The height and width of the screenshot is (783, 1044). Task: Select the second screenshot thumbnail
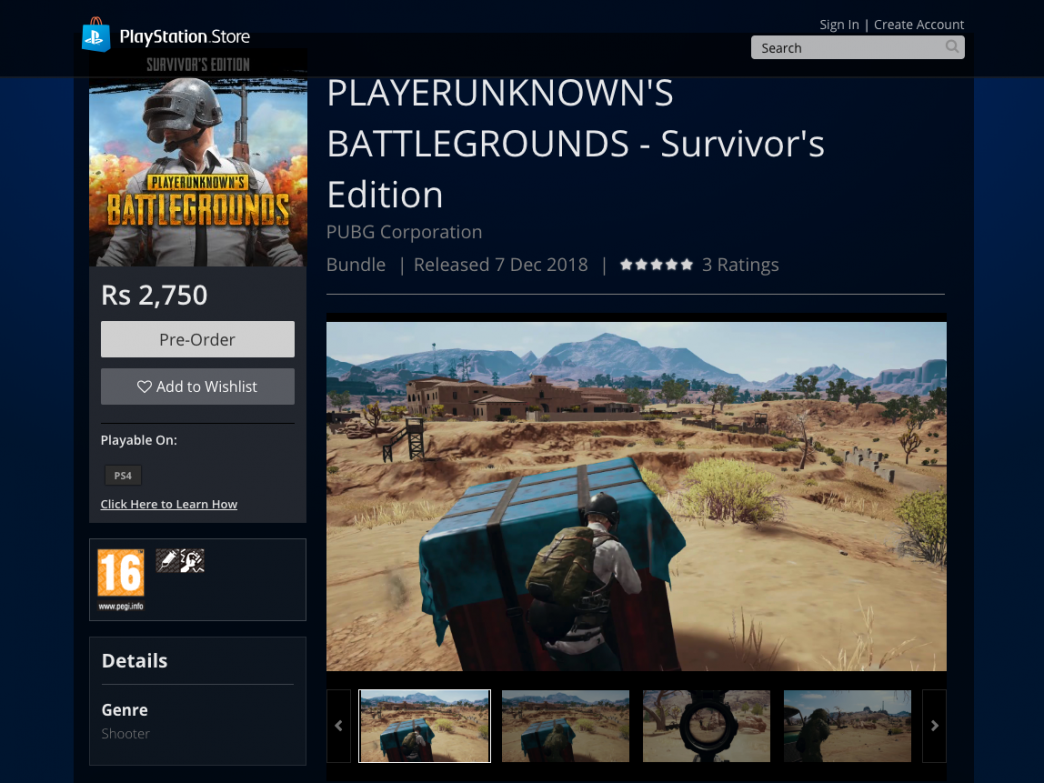pyautogui.click(x=565, y=726)
